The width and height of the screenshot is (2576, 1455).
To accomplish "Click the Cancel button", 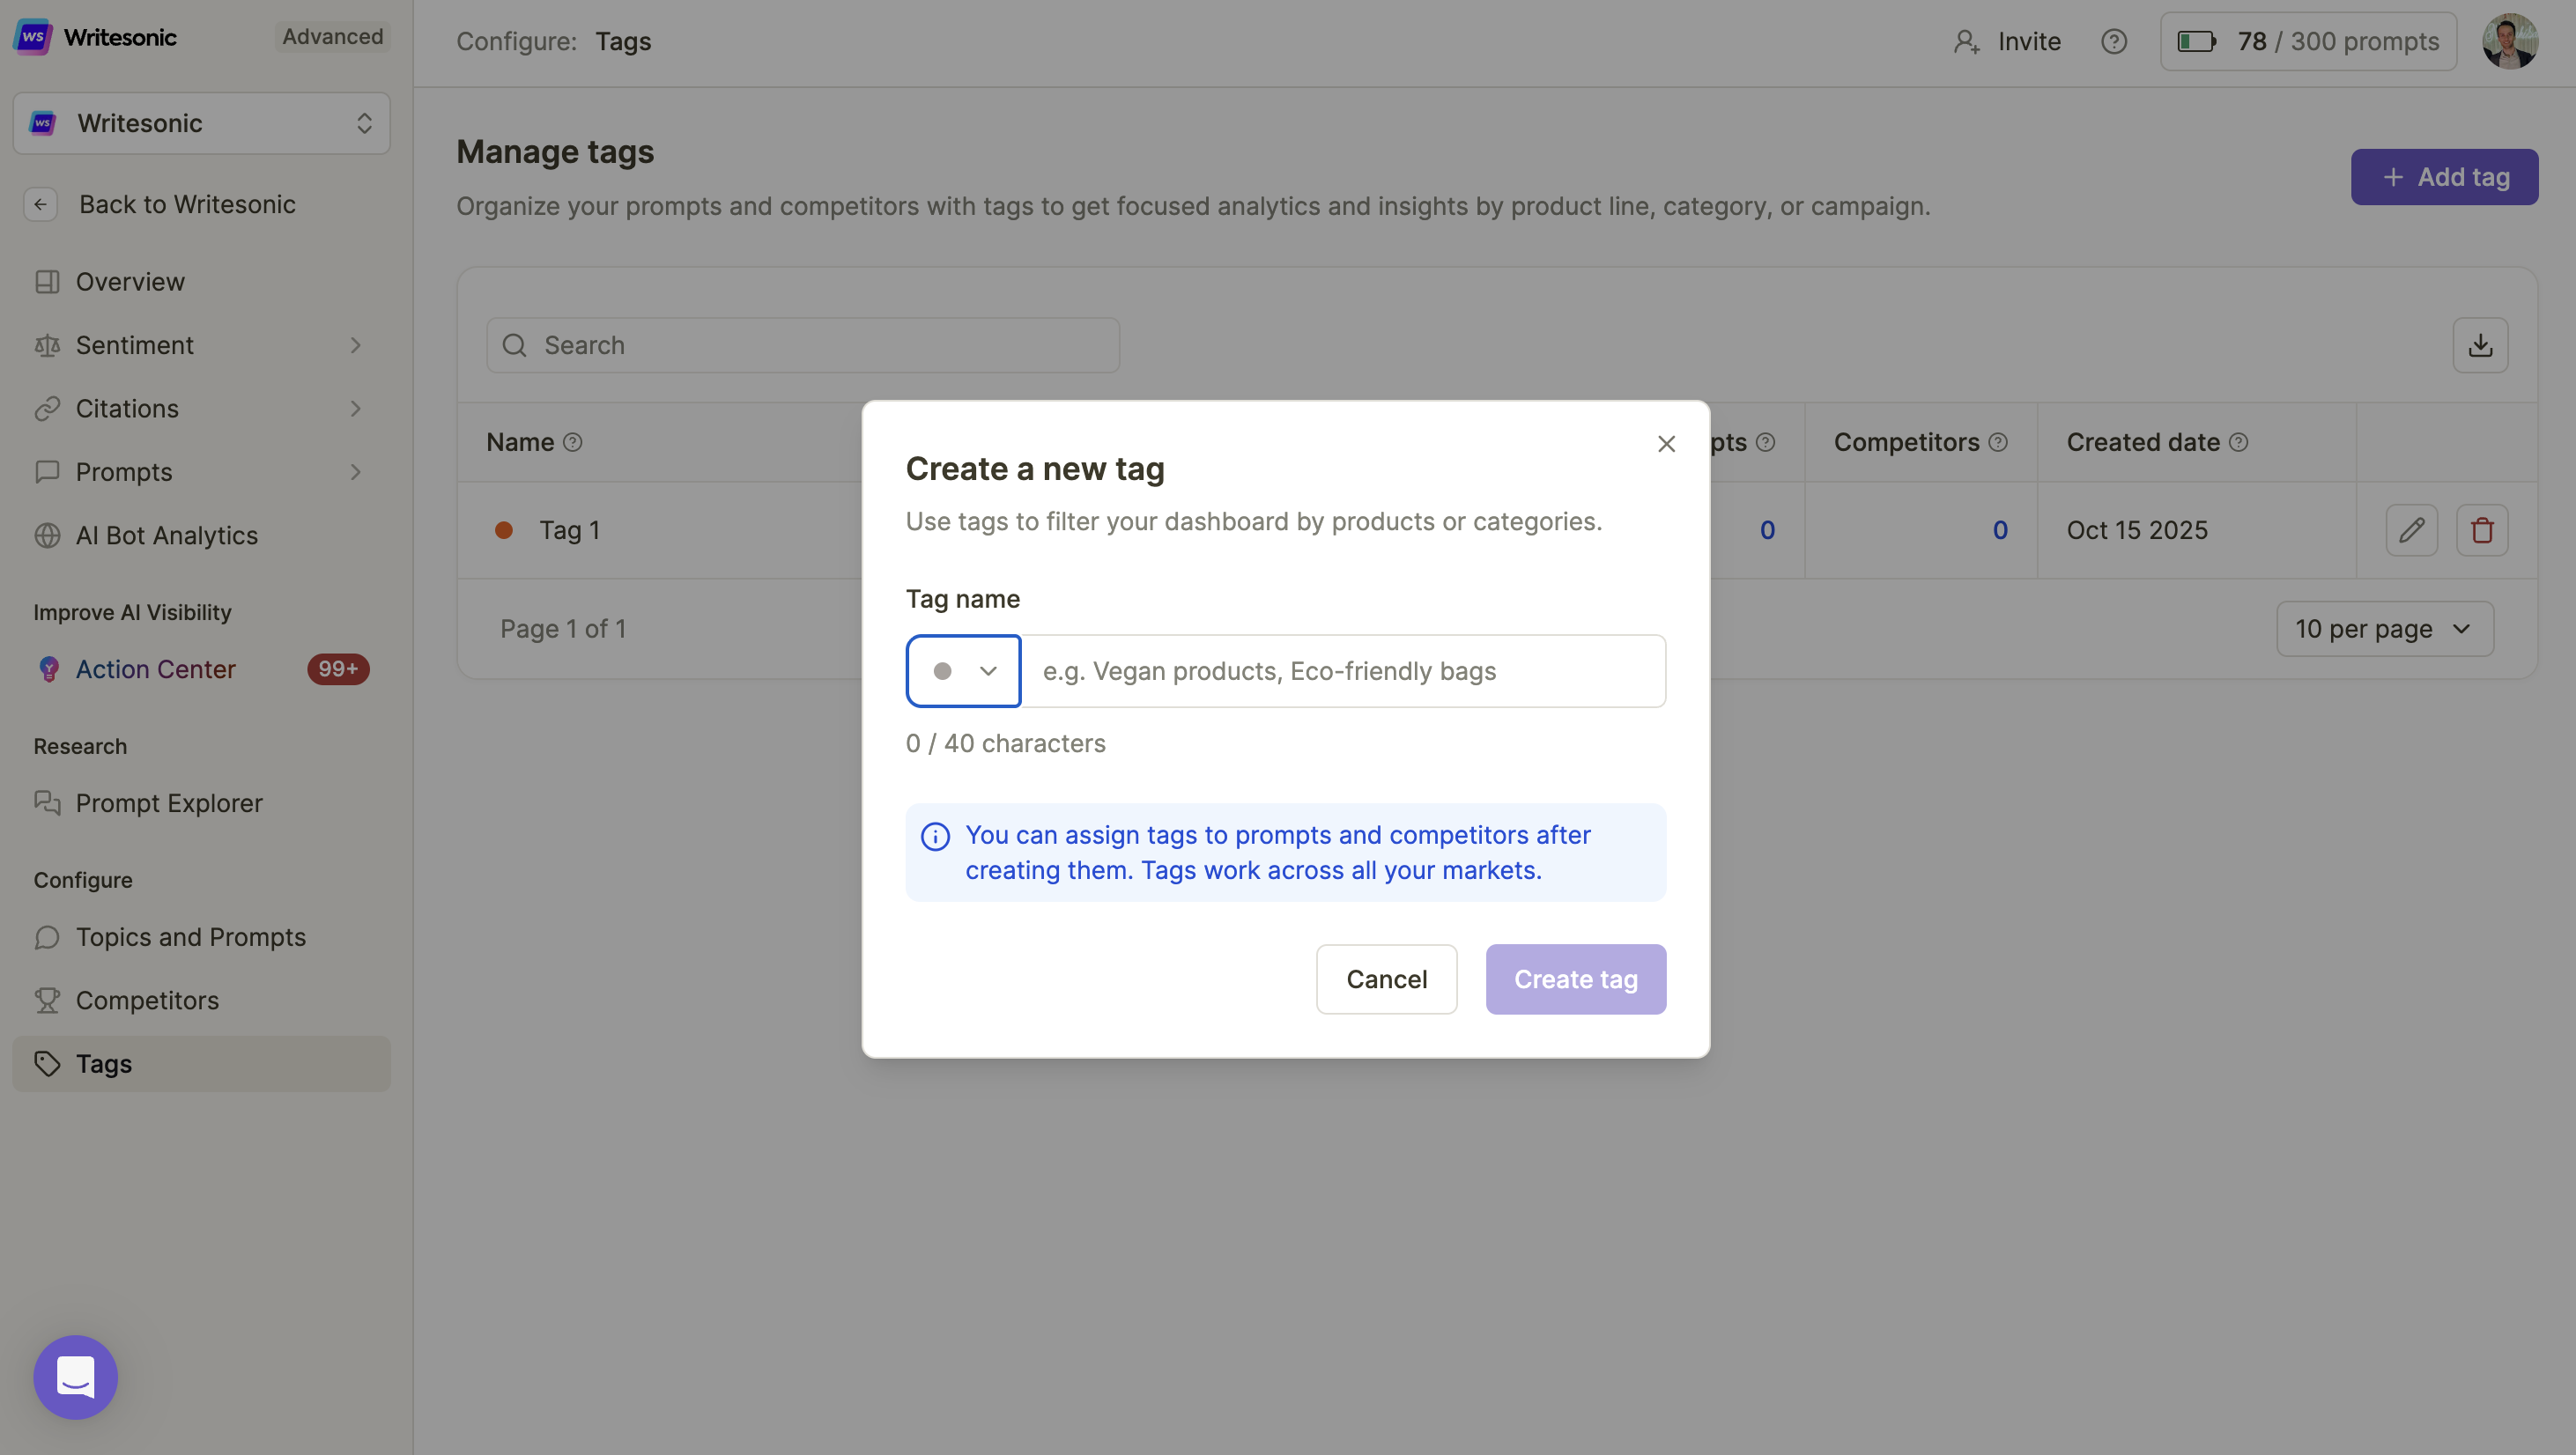I will [x=1386, y=979].
